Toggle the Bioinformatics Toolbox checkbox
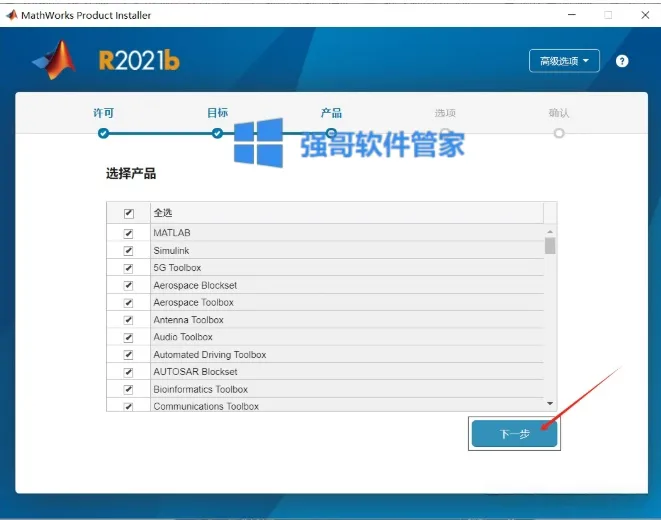Screen dimensions: 661x520 click(x=129, y=389)
